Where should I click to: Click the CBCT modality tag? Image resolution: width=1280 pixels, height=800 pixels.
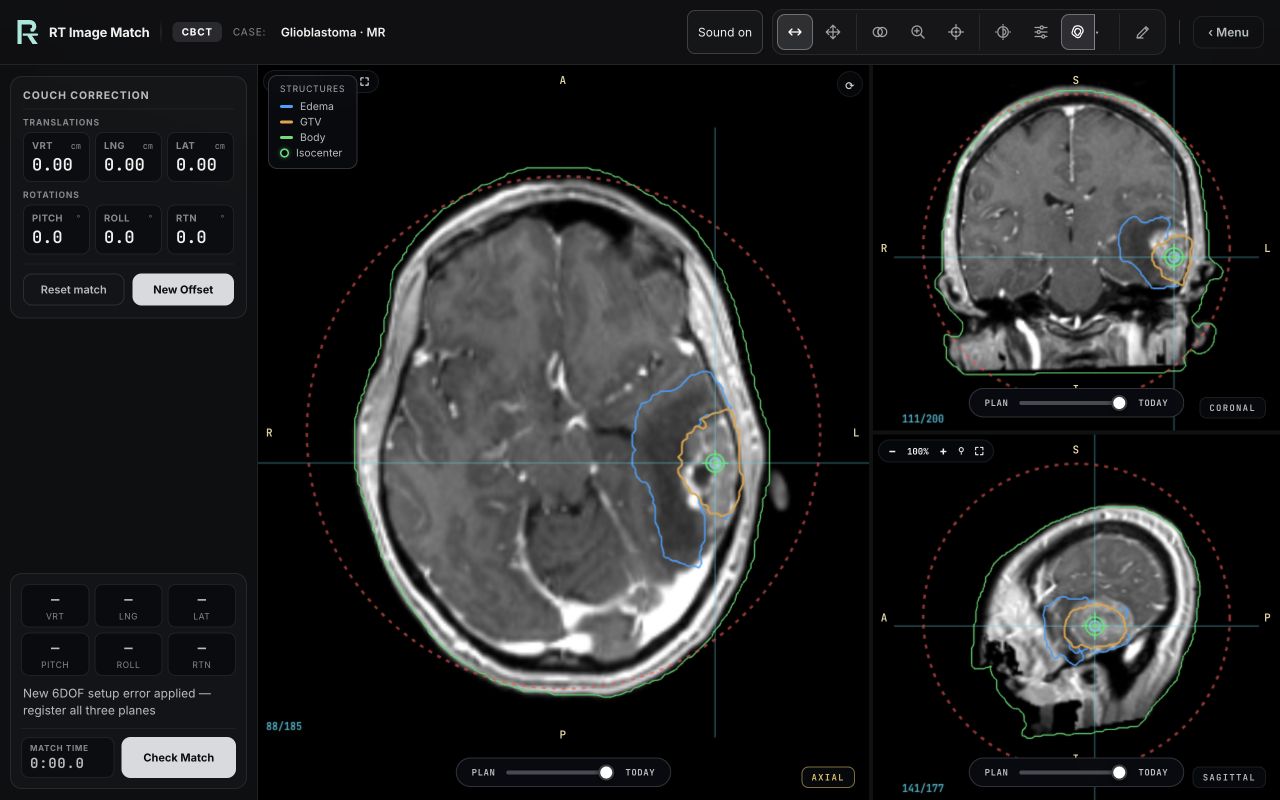(197, 32)
